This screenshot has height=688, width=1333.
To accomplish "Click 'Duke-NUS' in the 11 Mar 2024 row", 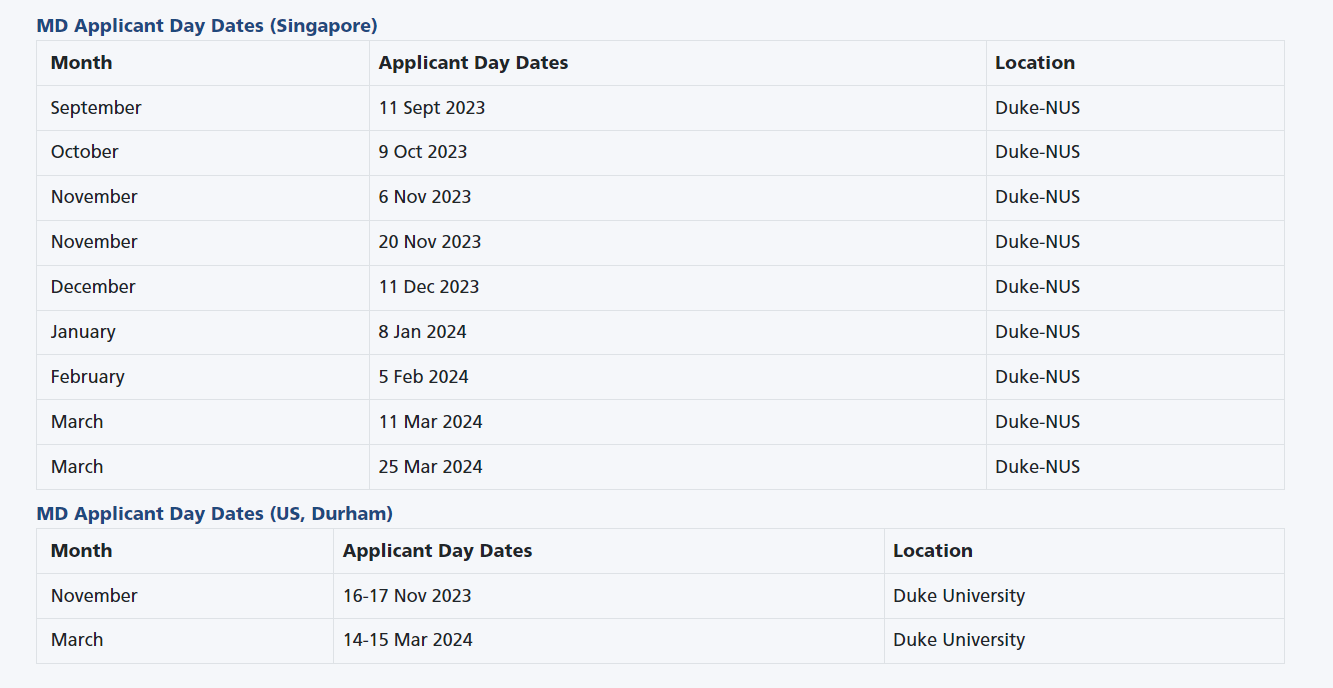I will coord(1038,422).
